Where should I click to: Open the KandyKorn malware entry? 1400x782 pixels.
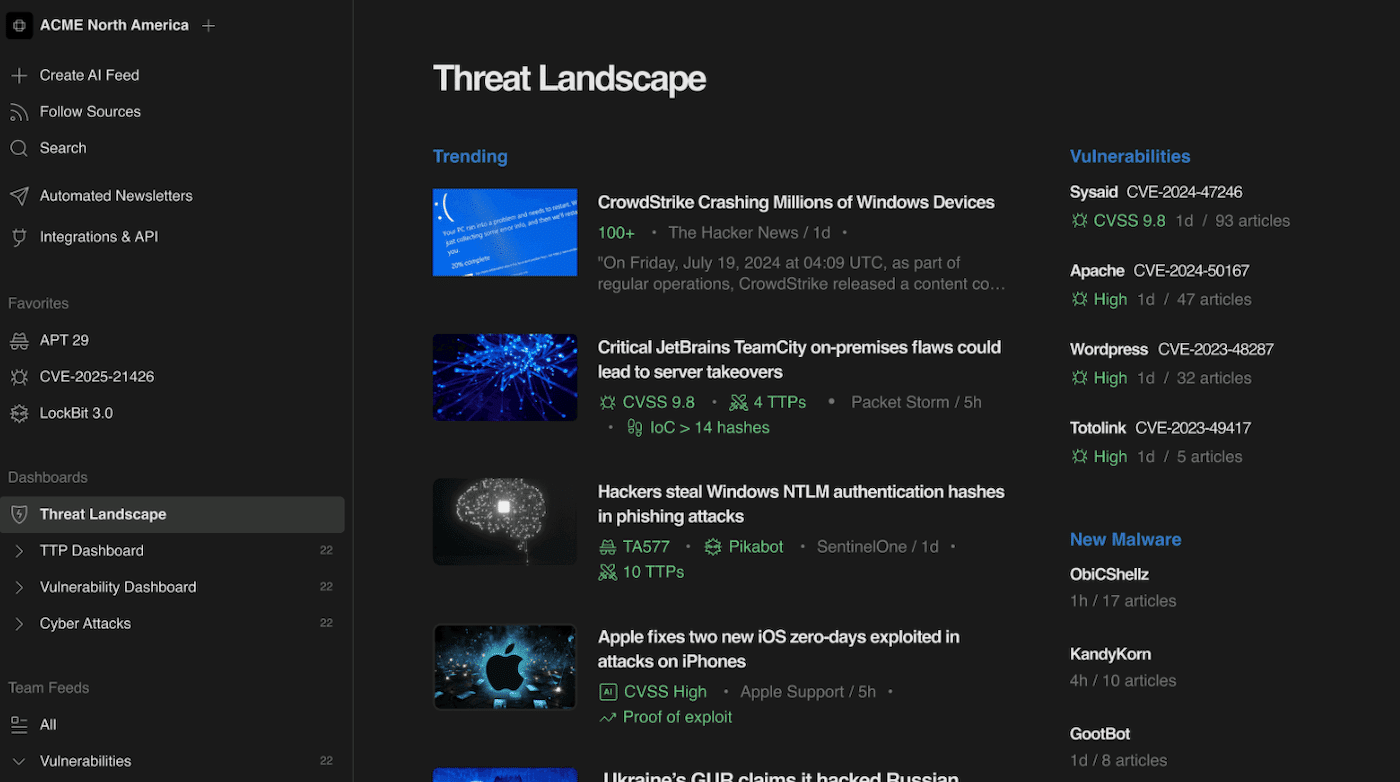[1110, 654]
